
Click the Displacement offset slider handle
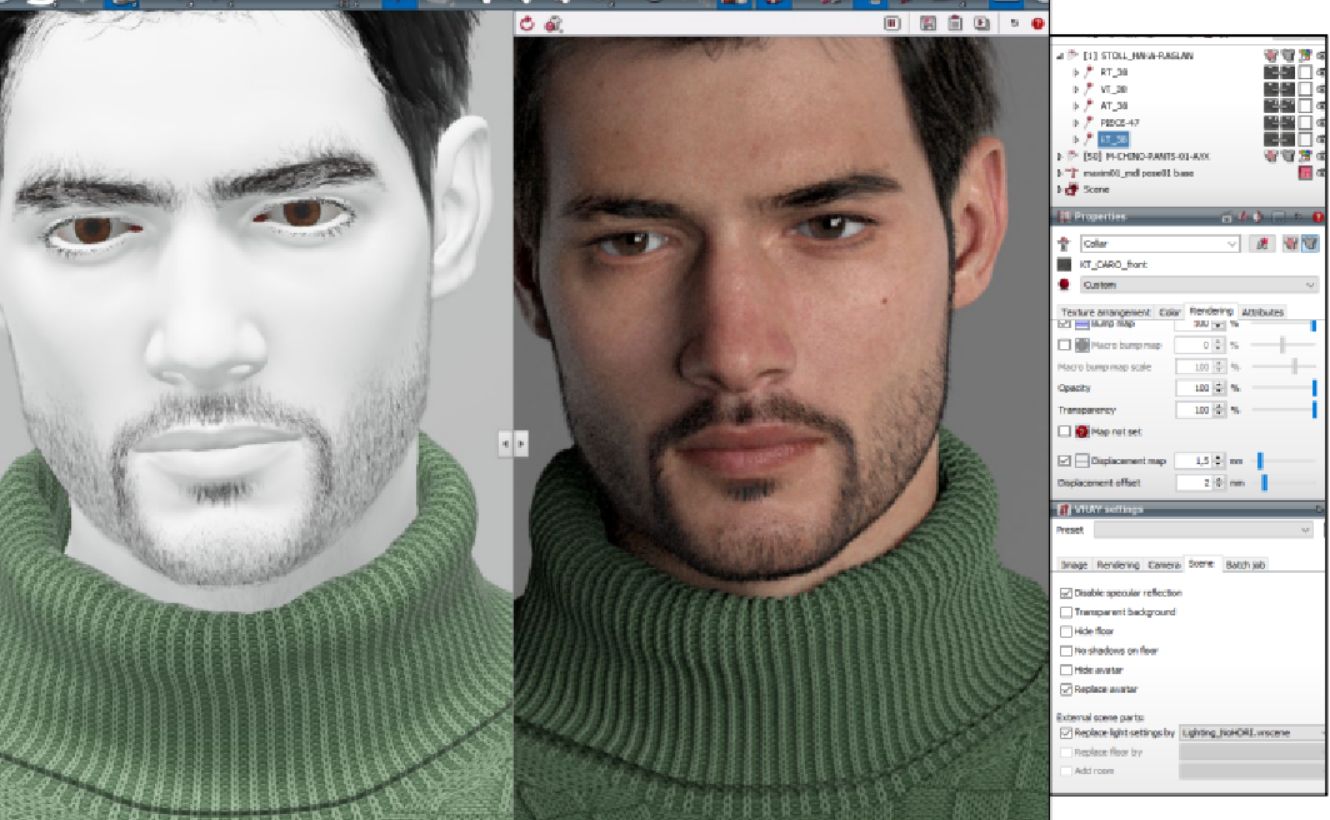pos(1264,483)
